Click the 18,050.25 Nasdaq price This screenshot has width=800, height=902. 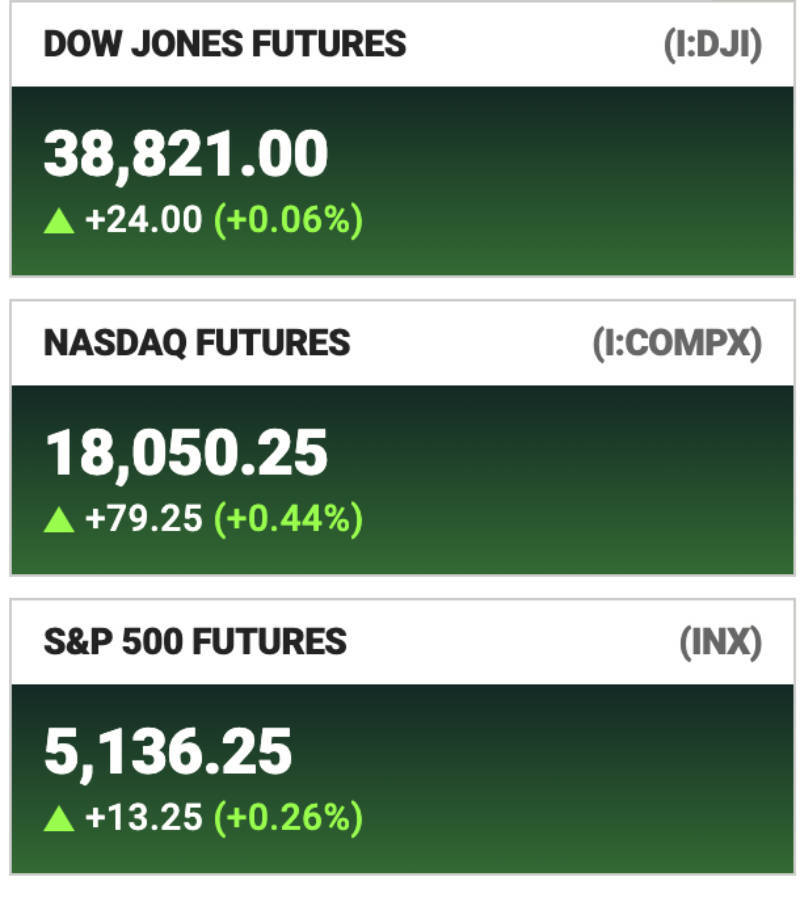186,453
